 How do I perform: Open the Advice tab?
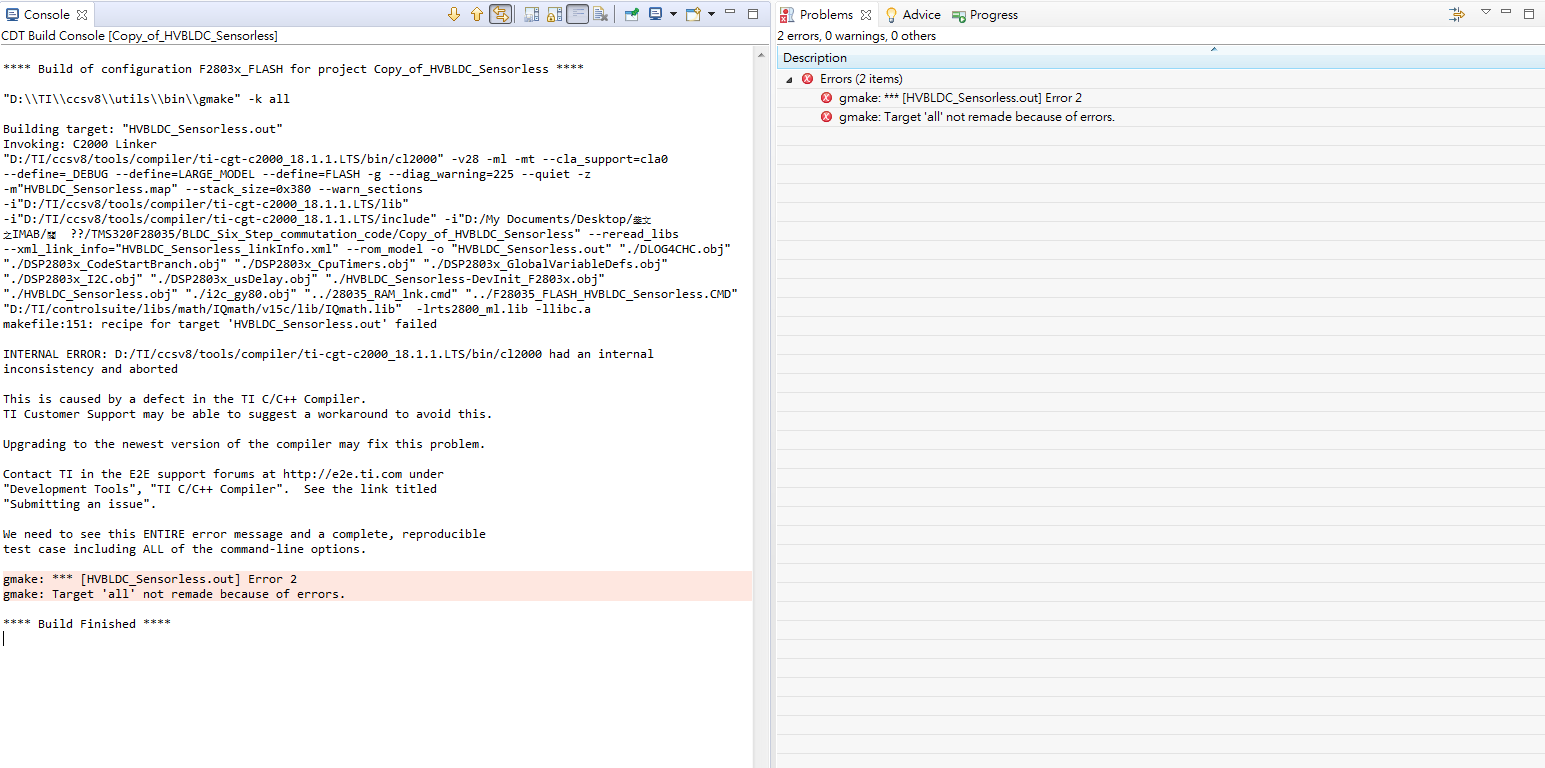[912, 15]
